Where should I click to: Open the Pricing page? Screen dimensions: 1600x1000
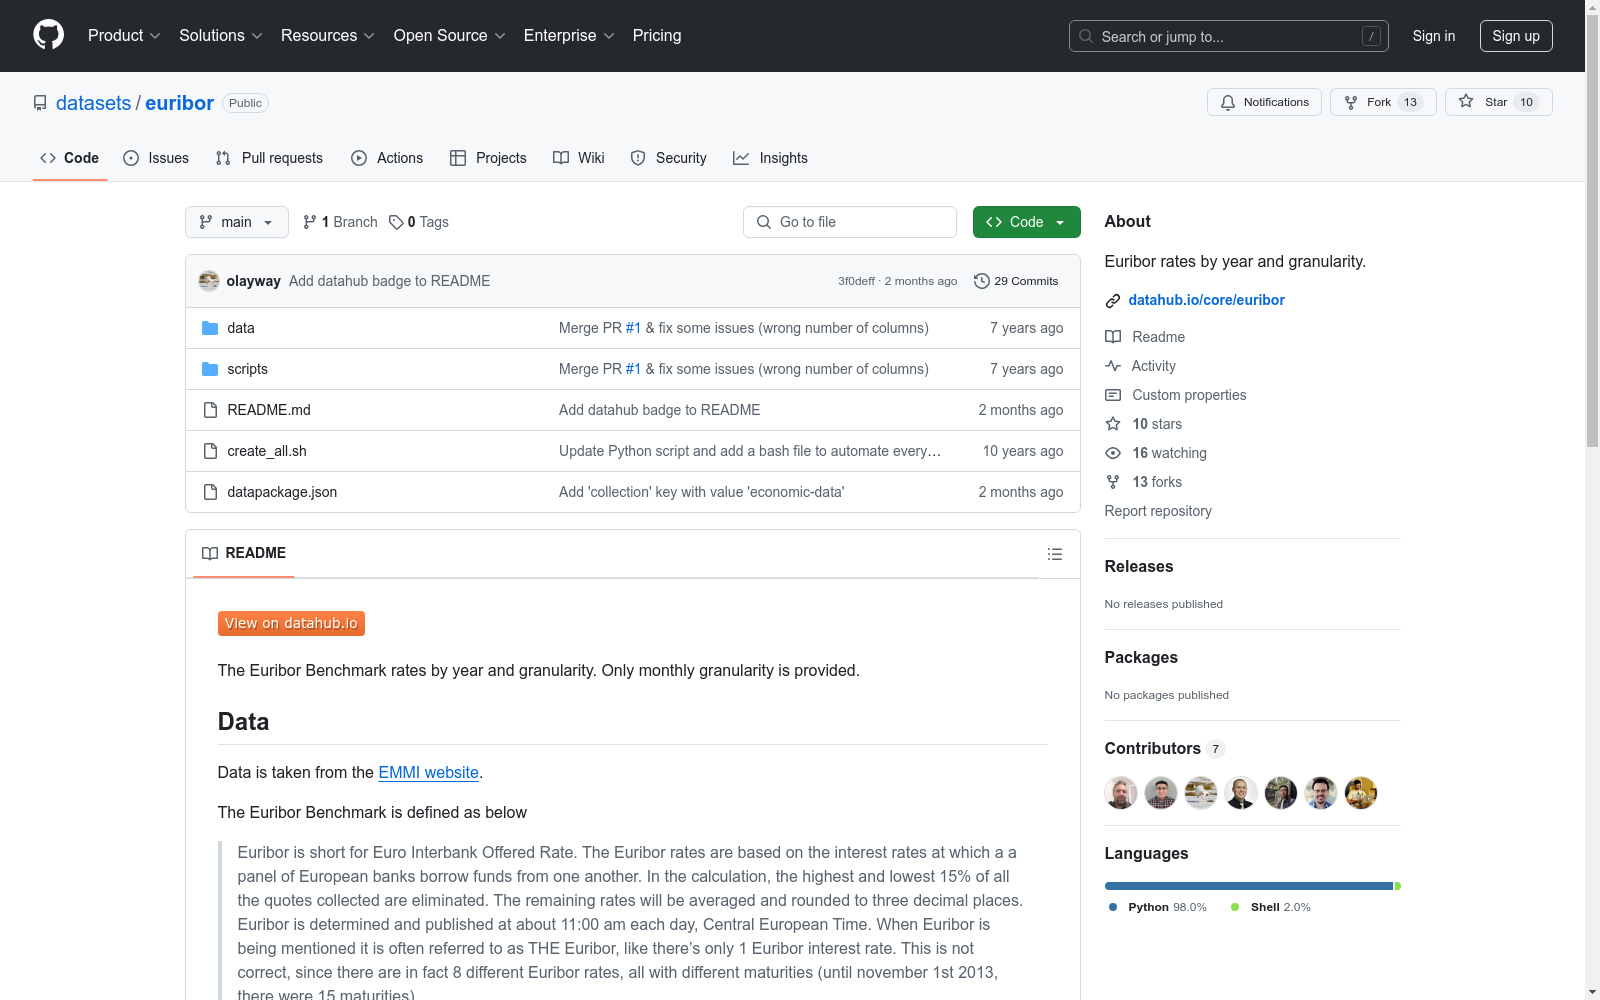coord(657,36)
